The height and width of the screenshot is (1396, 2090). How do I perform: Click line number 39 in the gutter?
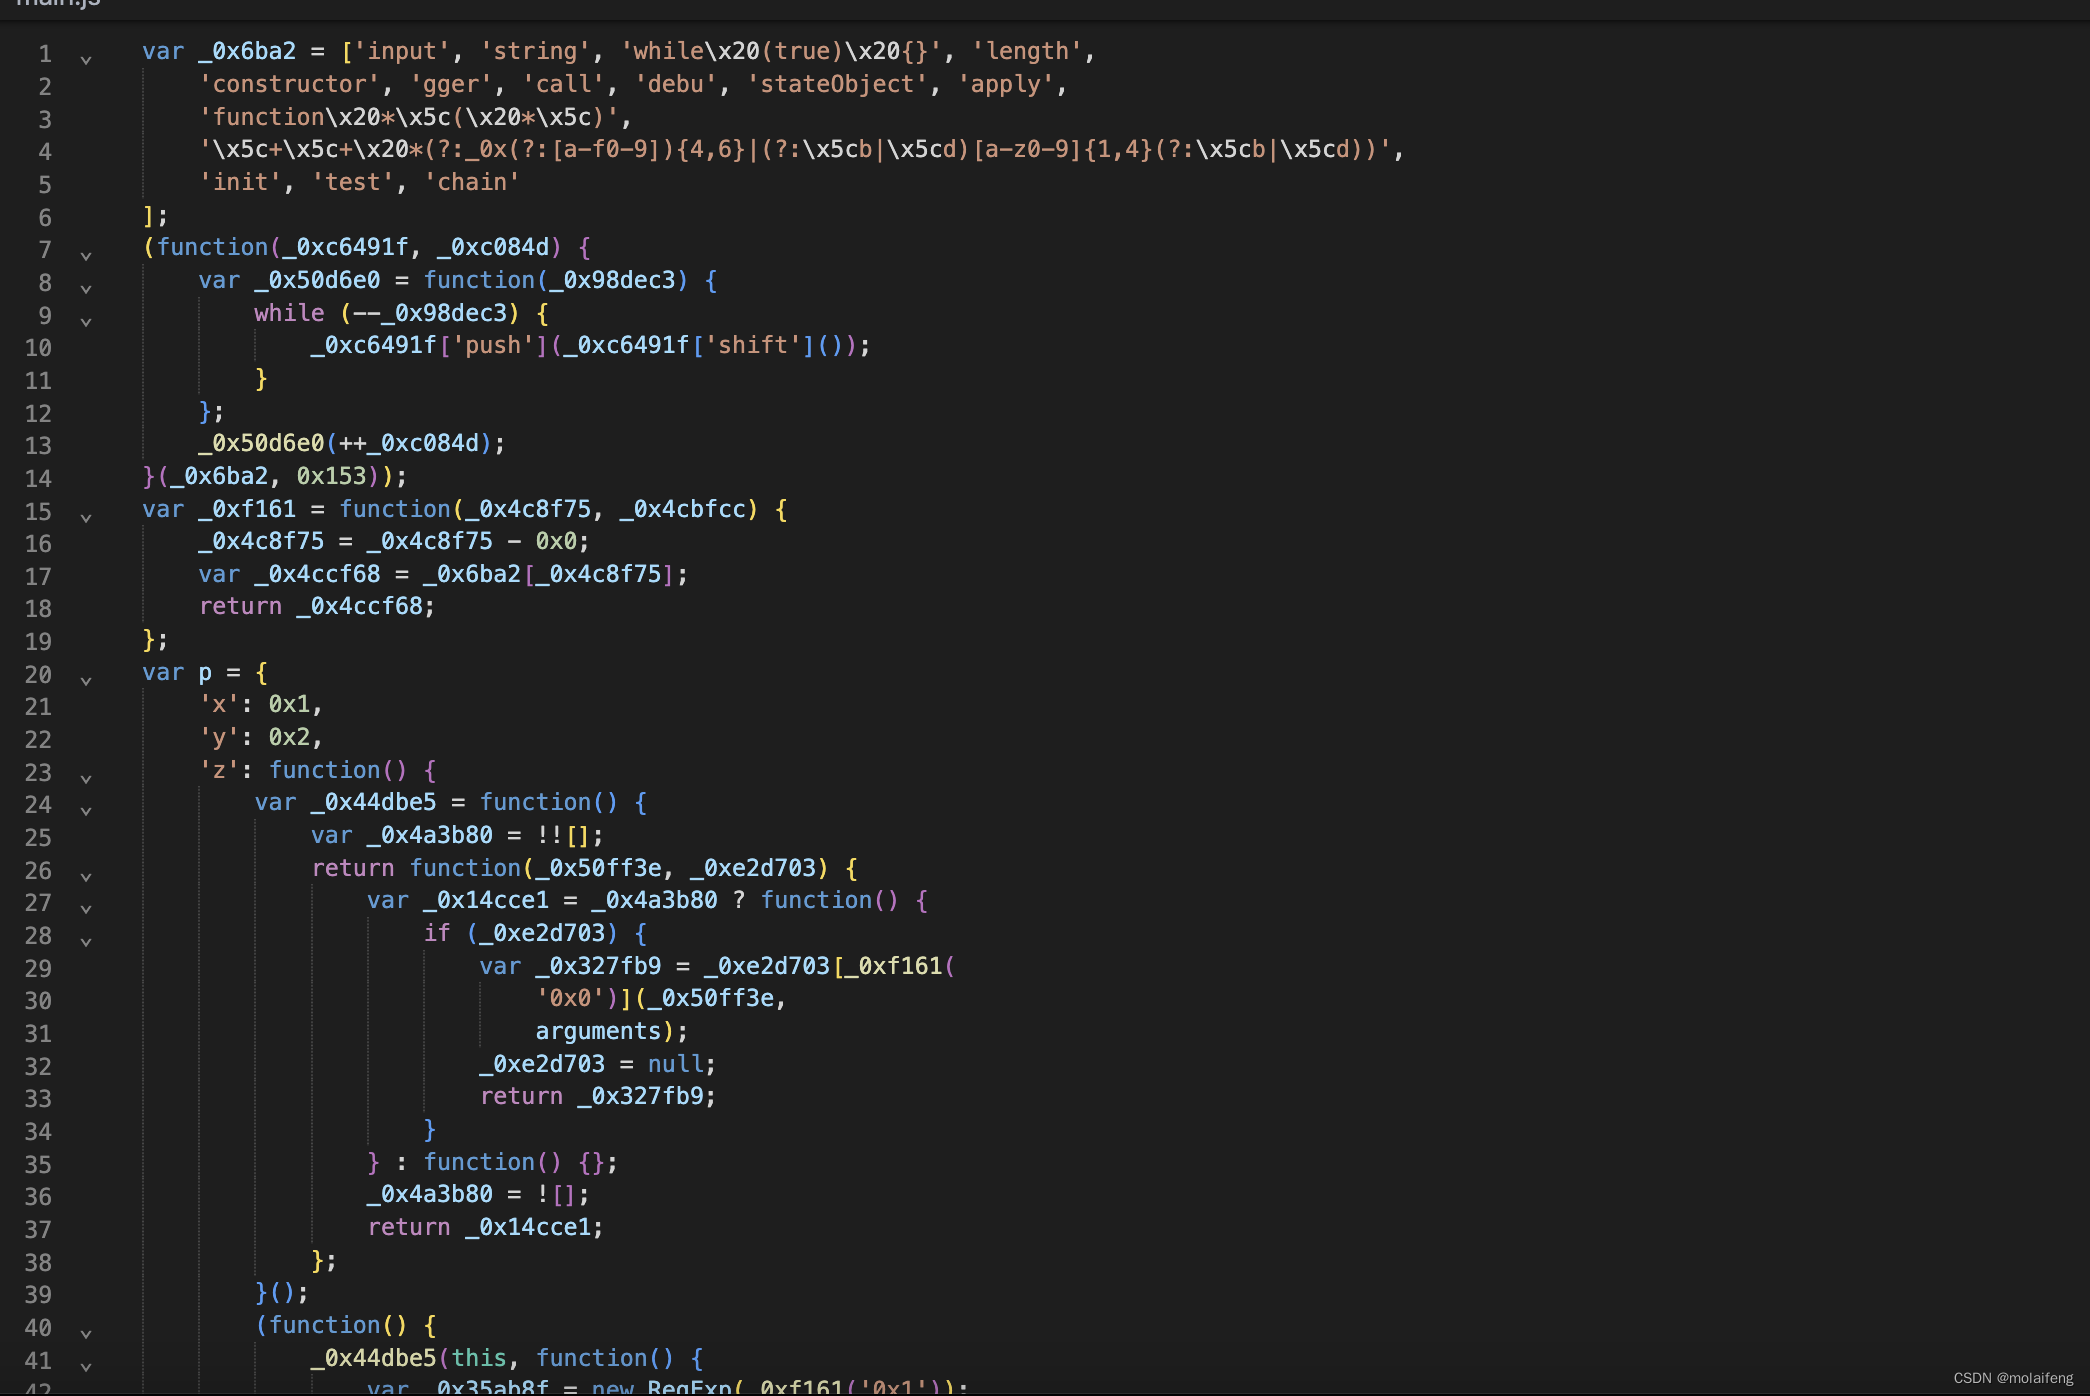pos(38,1294)
